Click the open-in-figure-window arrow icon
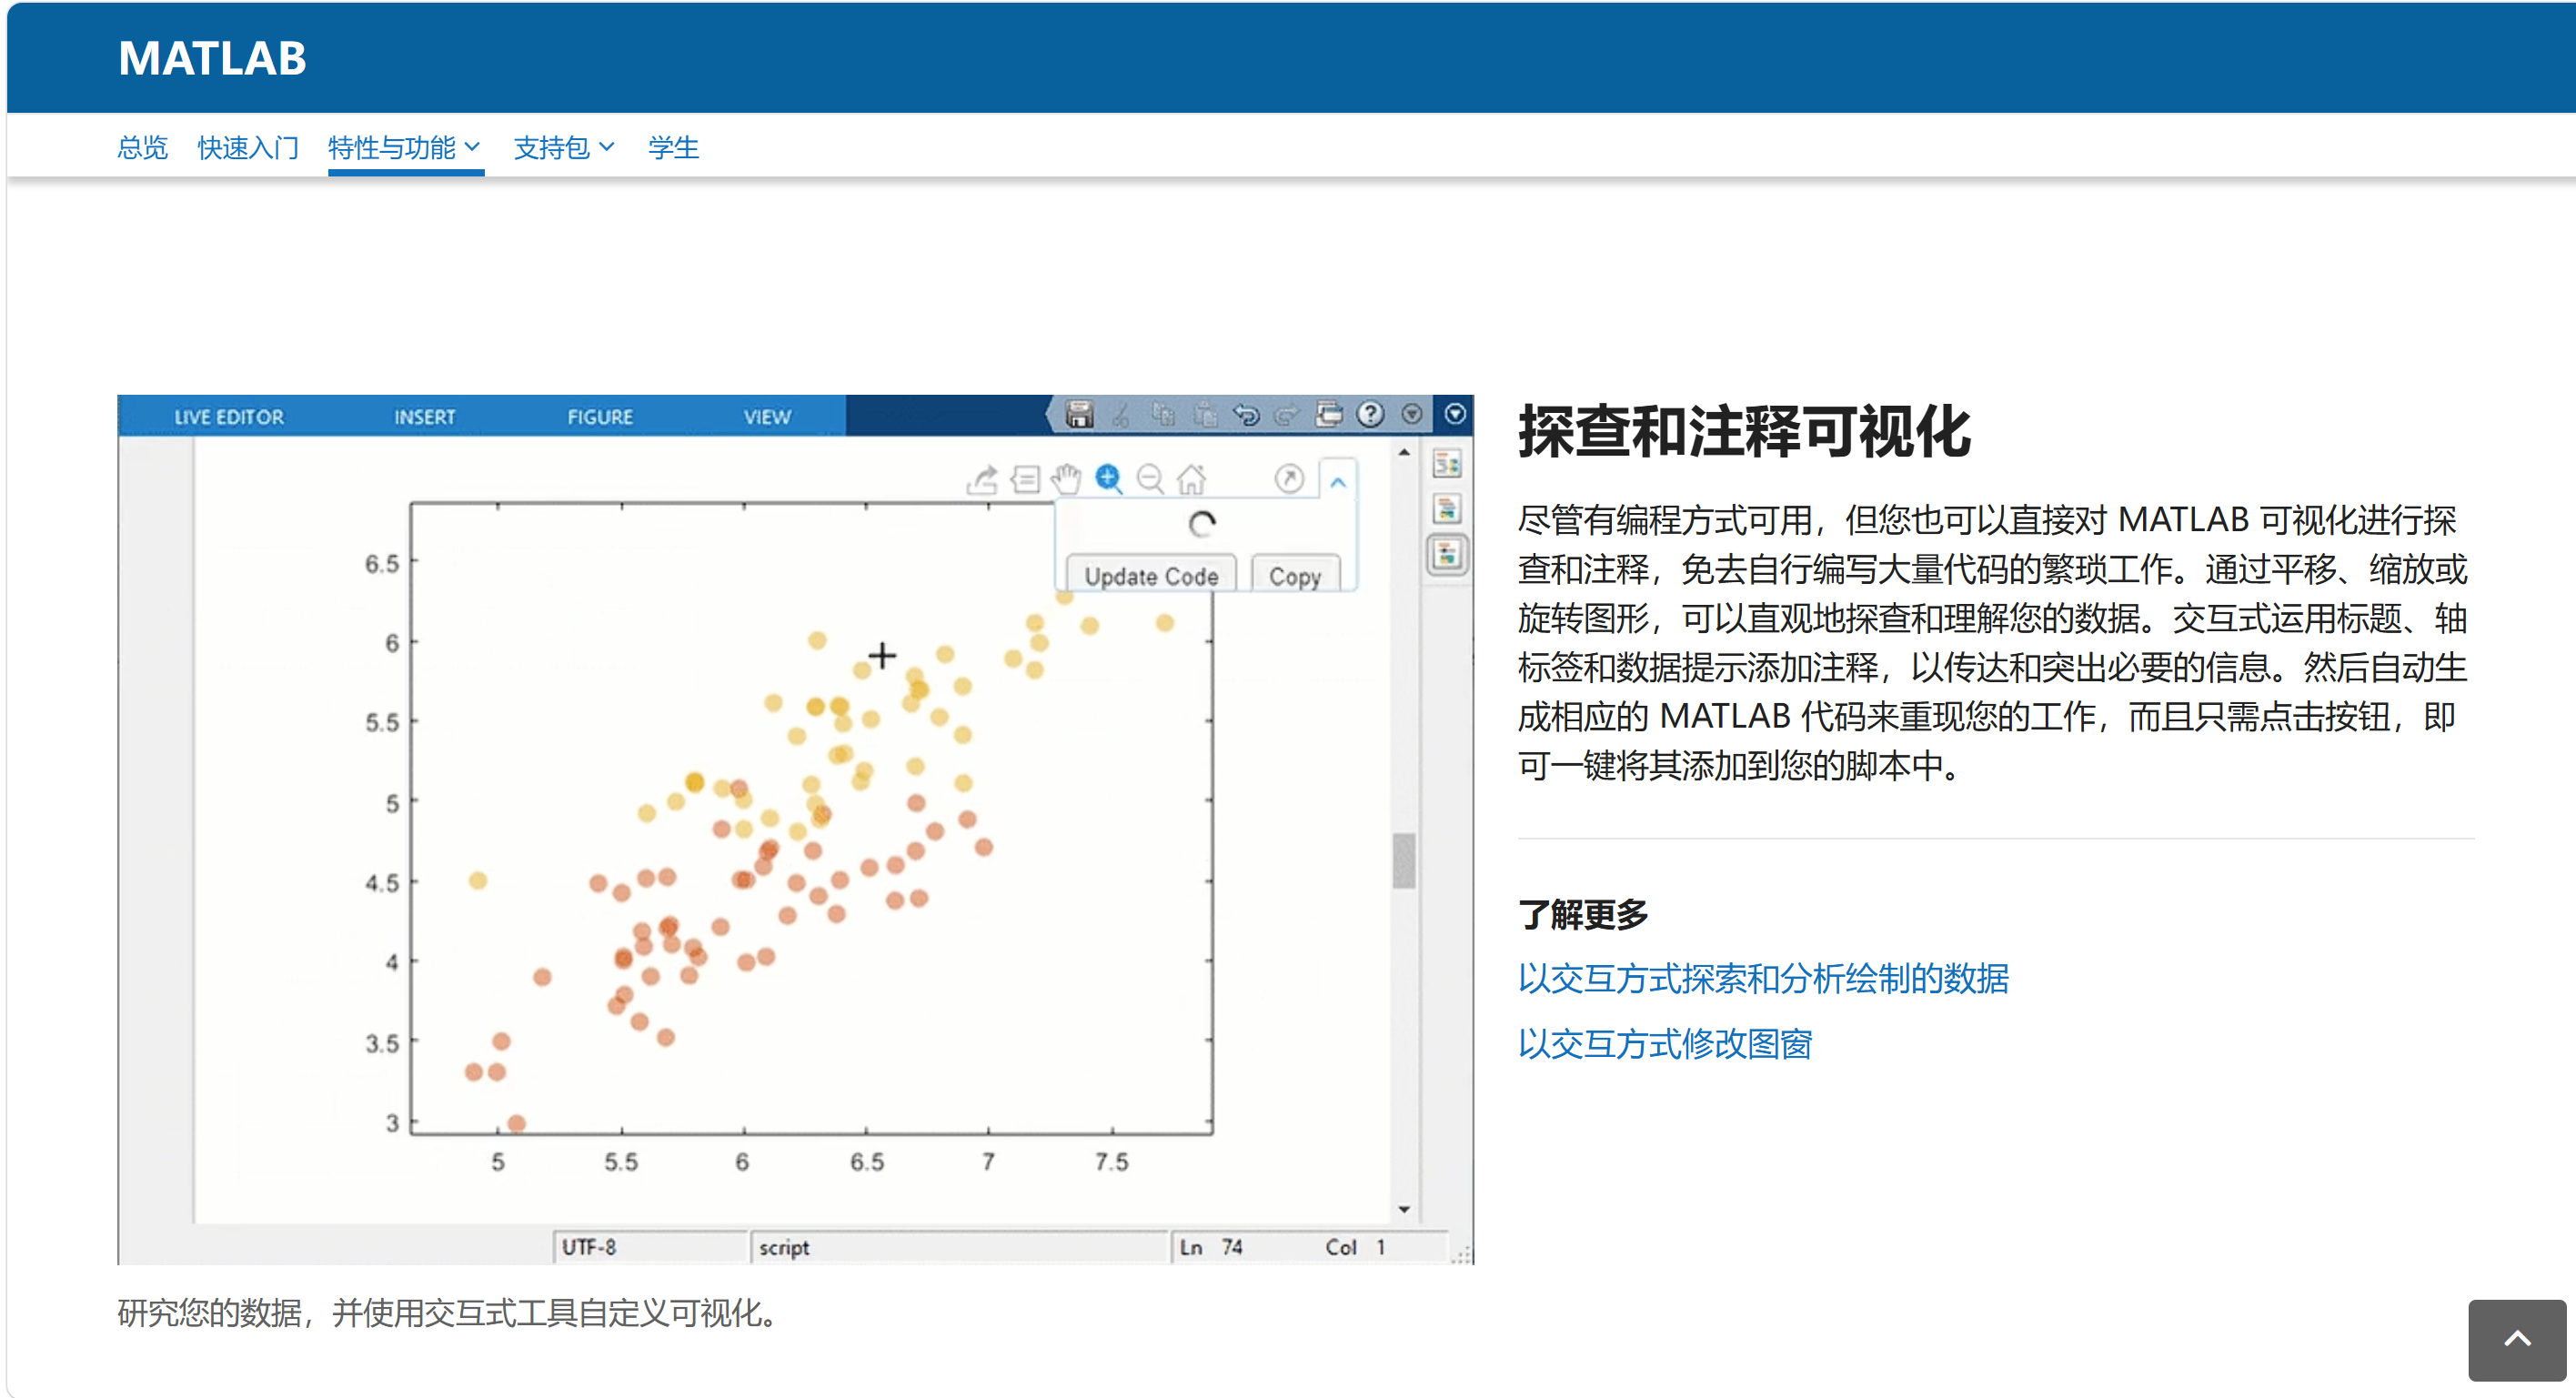 click(1289, 479)
